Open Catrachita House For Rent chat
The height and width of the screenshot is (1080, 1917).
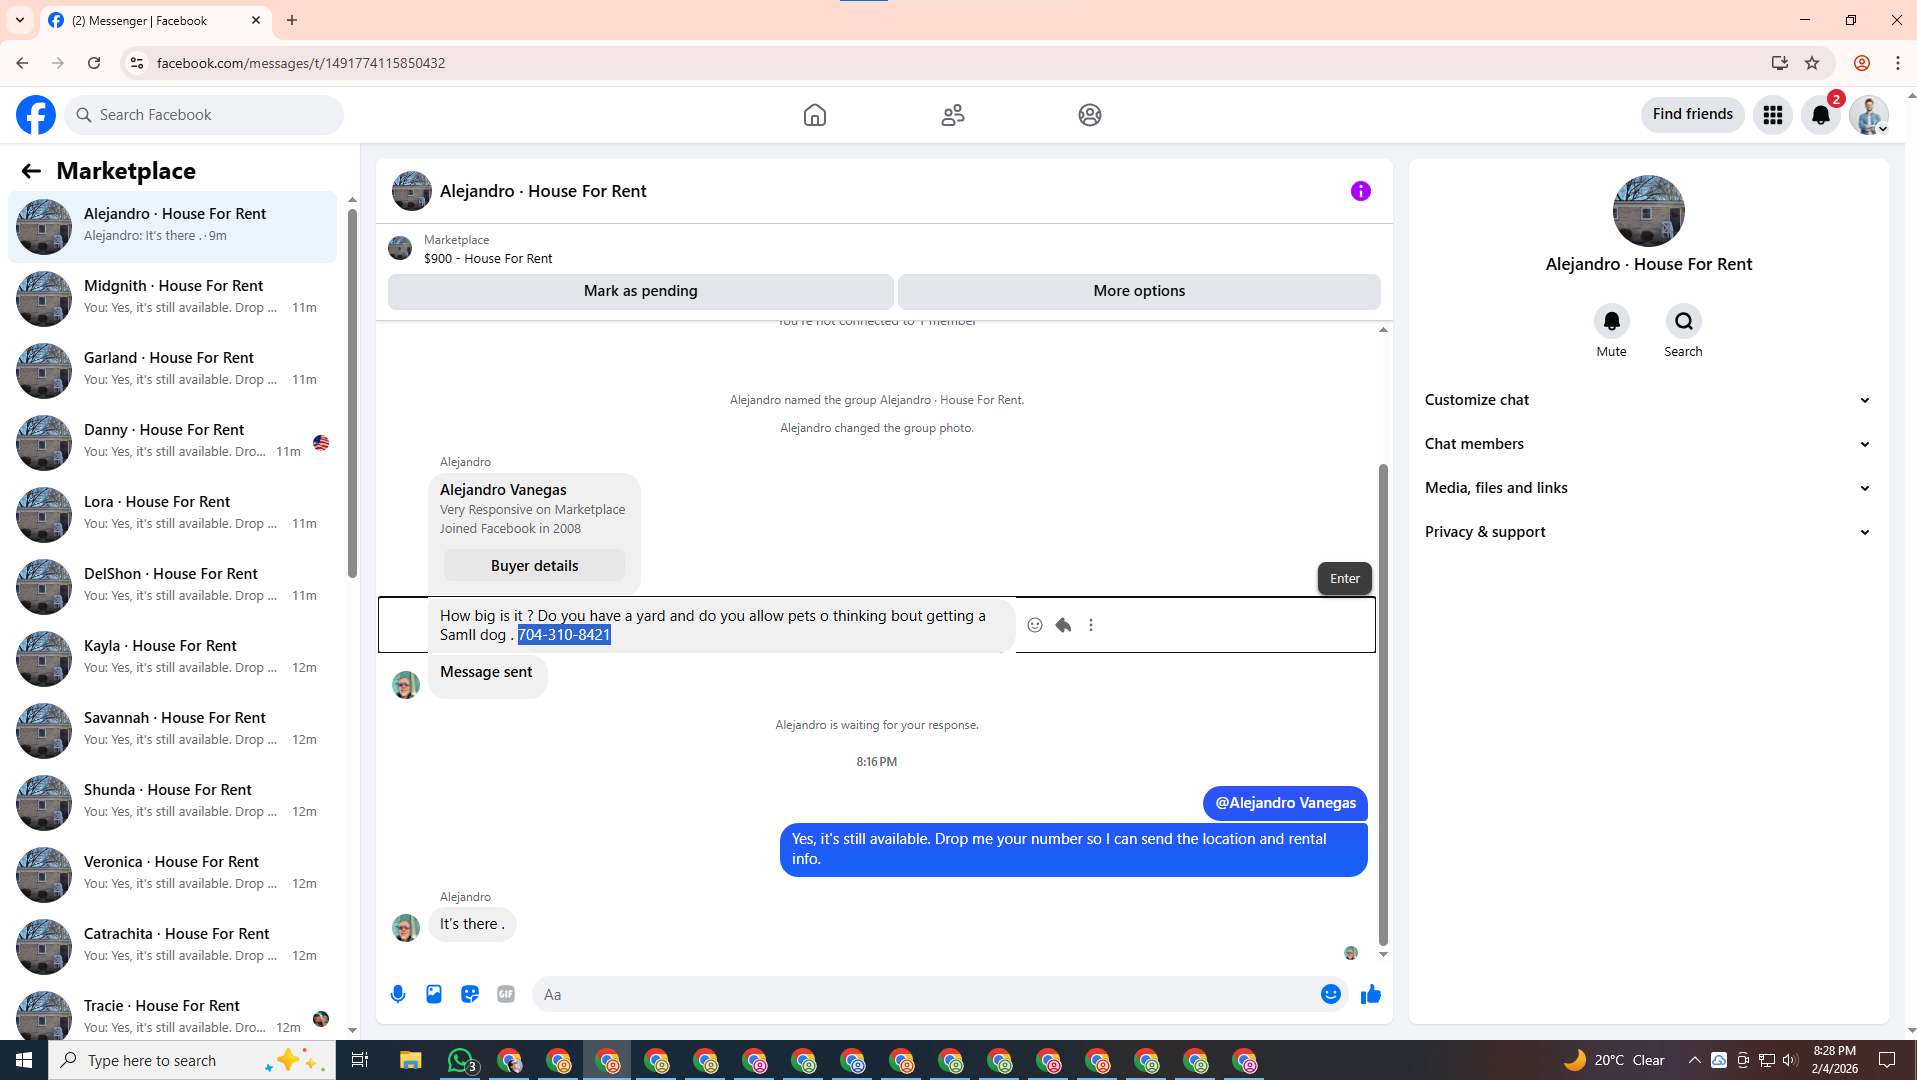(x=172, y=946)
